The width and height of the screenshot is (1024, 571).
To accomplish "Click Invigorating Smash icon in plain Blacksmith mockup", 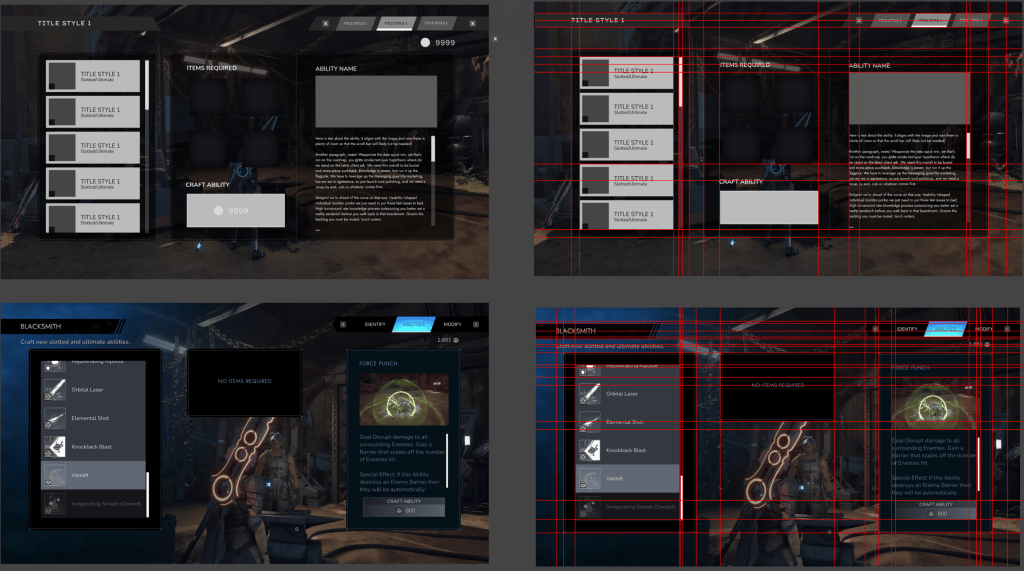I will (x=55, y=504).
